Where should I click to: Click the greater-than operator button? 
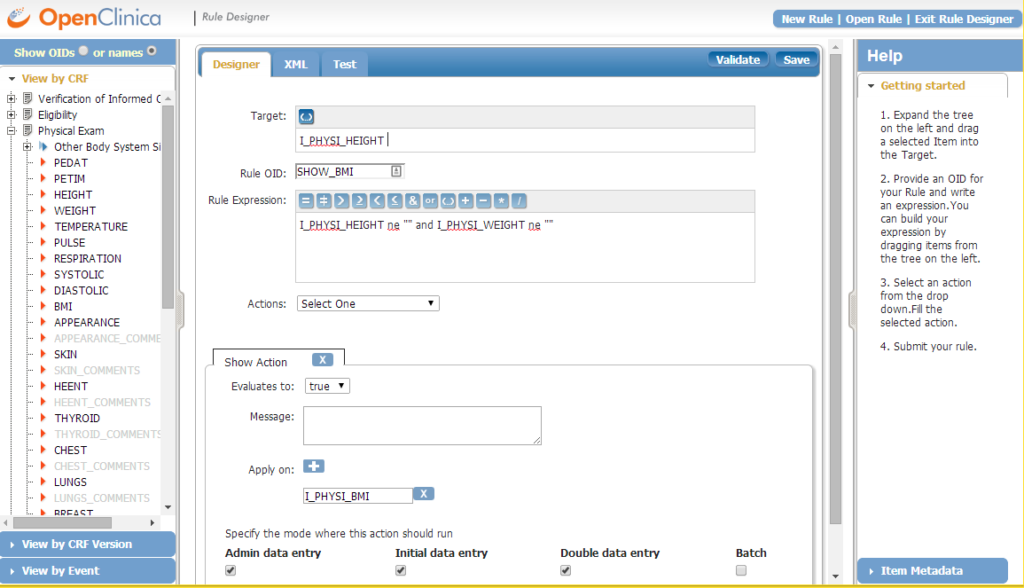[342, 200]
